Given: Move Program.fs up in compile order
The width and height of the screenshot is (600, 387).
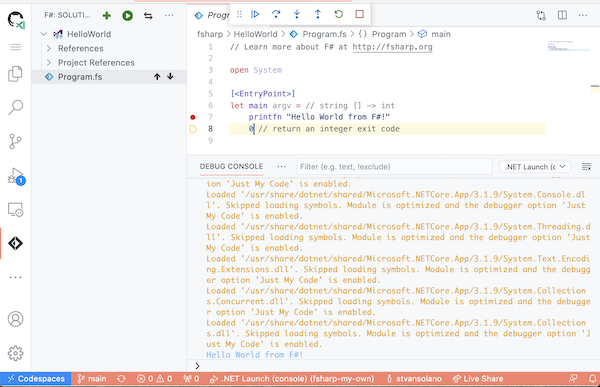Looking at the screenshot, I should point(157,77).
